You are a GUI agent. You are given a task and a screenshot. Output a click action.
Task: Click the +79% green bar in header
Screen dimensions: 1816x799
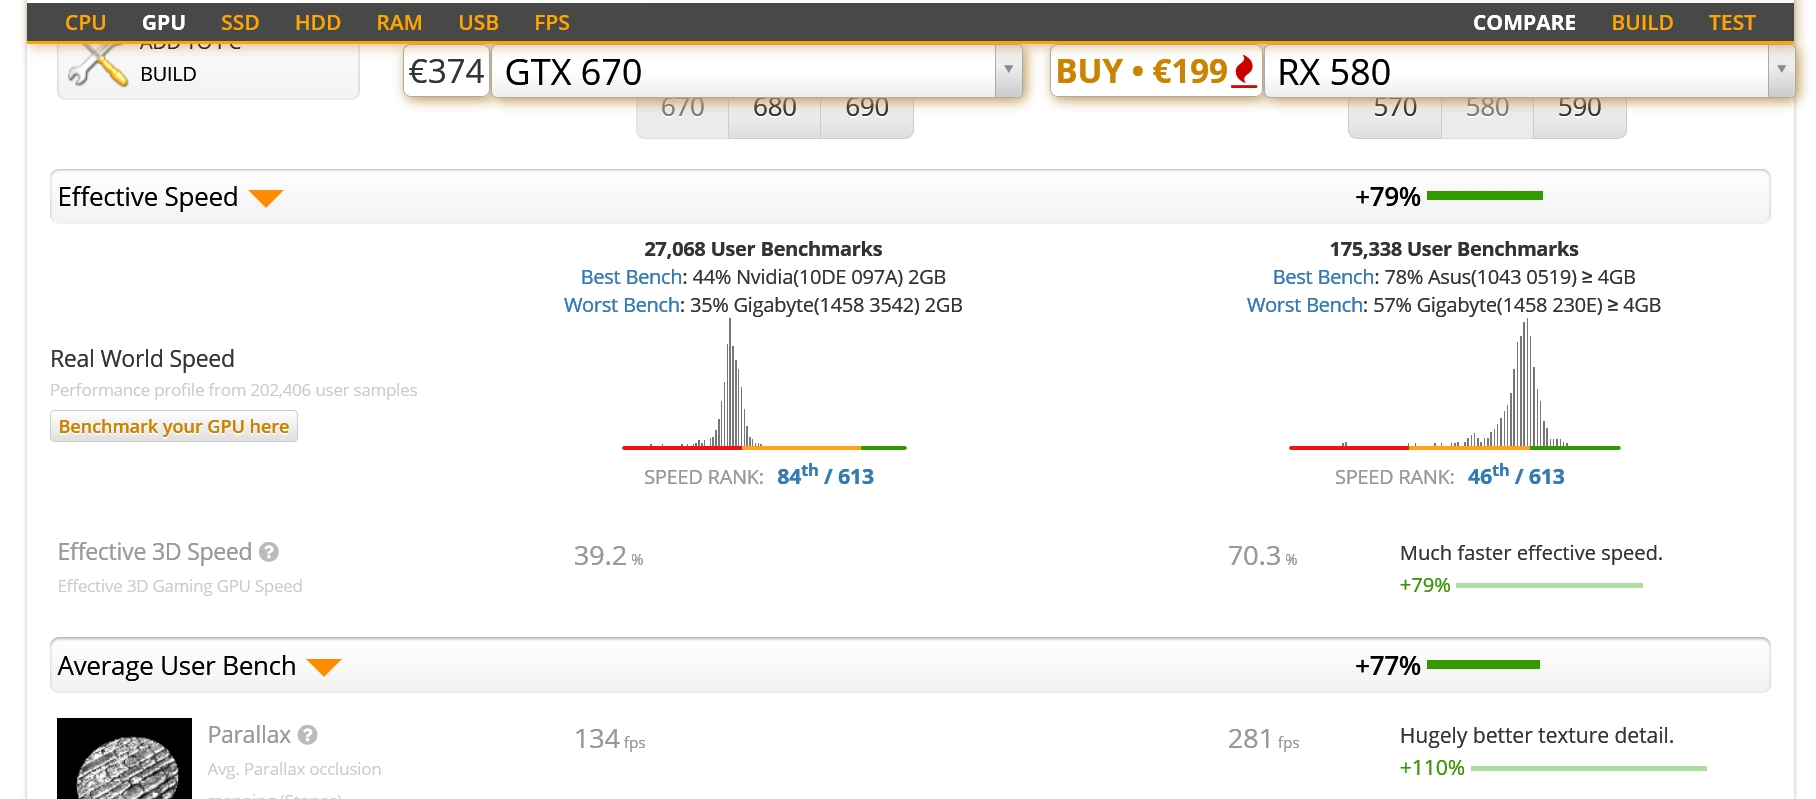coord(1485,196)
